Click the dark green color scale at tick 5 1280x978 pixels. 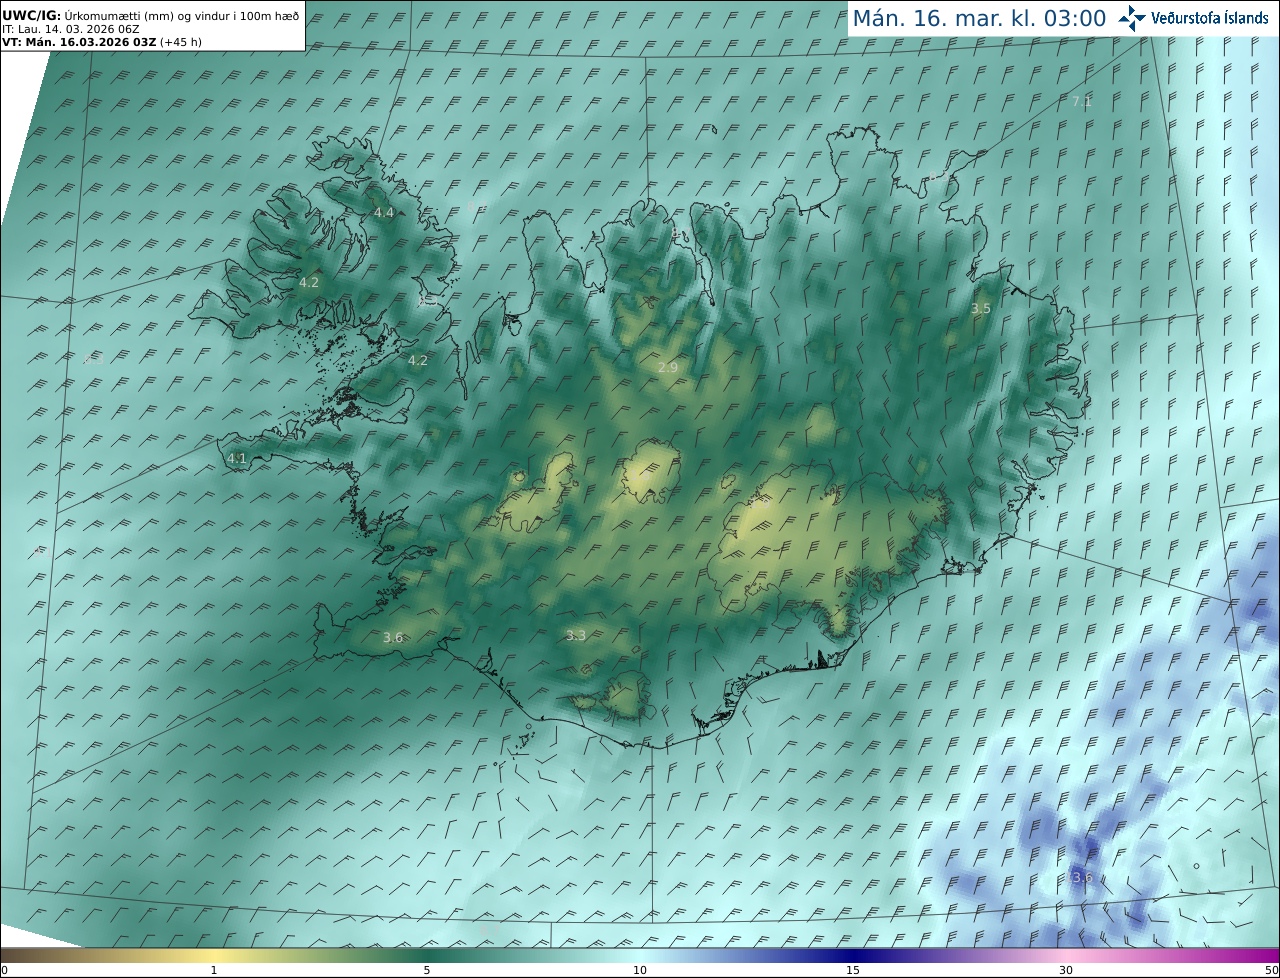(x=427, y=956)
